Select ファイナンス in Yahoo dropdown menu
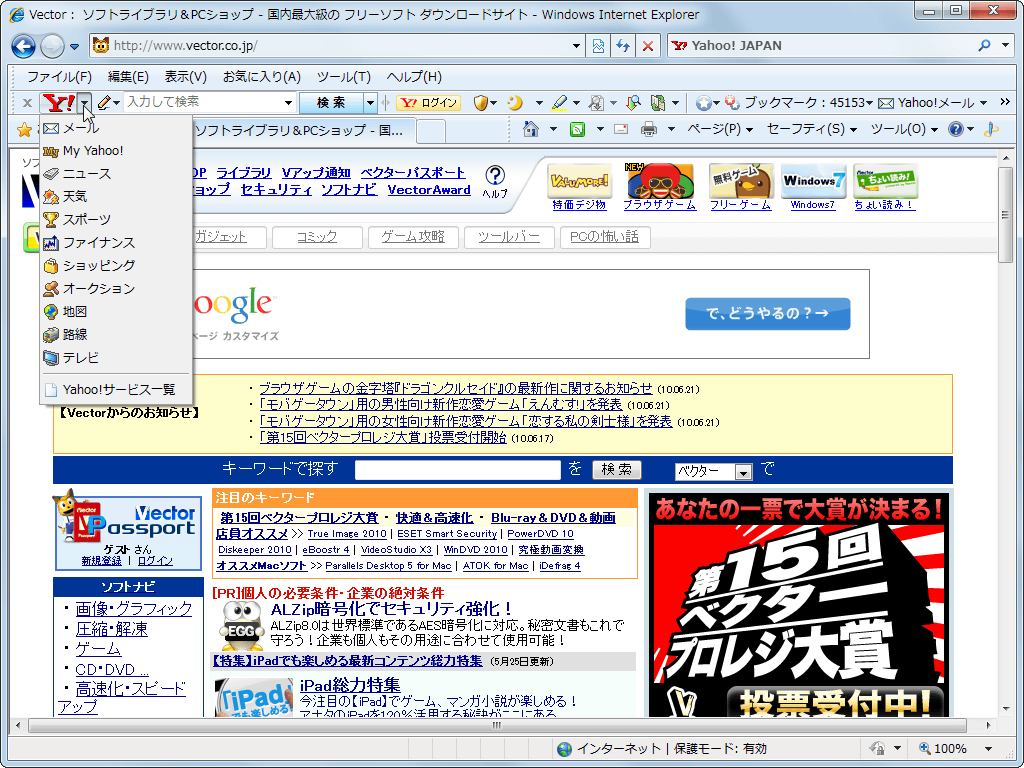Image resolution: width=1024 pixels, height=768 pixels. [116, 243]
